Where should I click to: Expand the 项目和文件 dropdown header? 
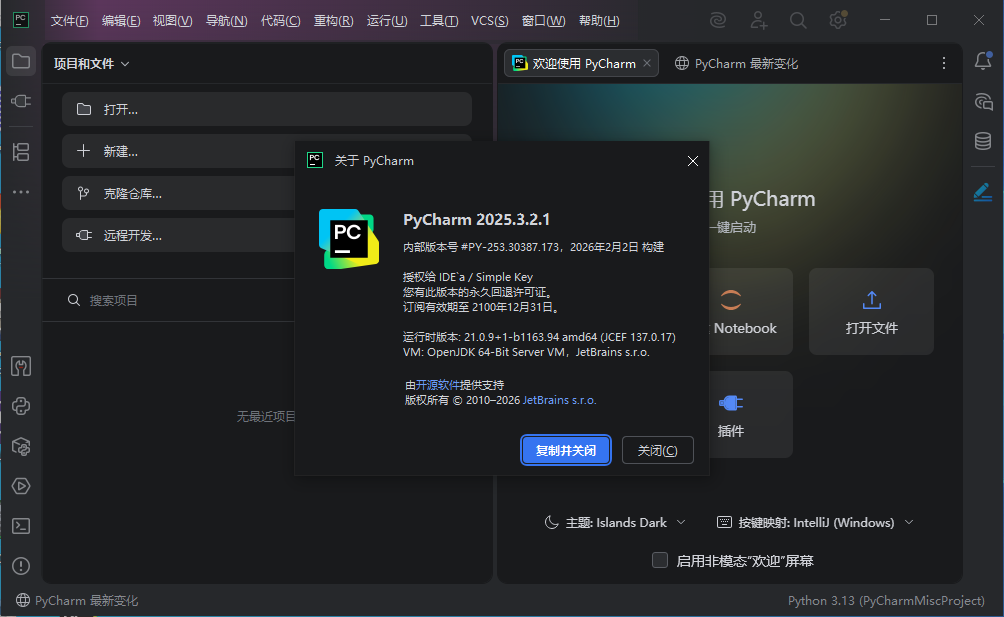tap(92, 64)
